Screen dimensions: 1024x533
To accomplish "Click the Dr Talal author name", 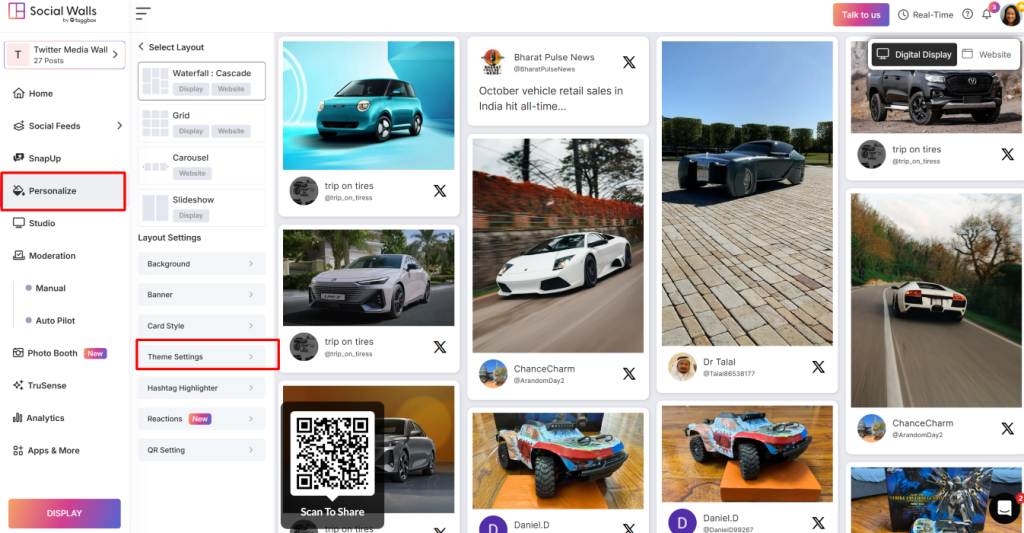I will click(x=719, y=362).
